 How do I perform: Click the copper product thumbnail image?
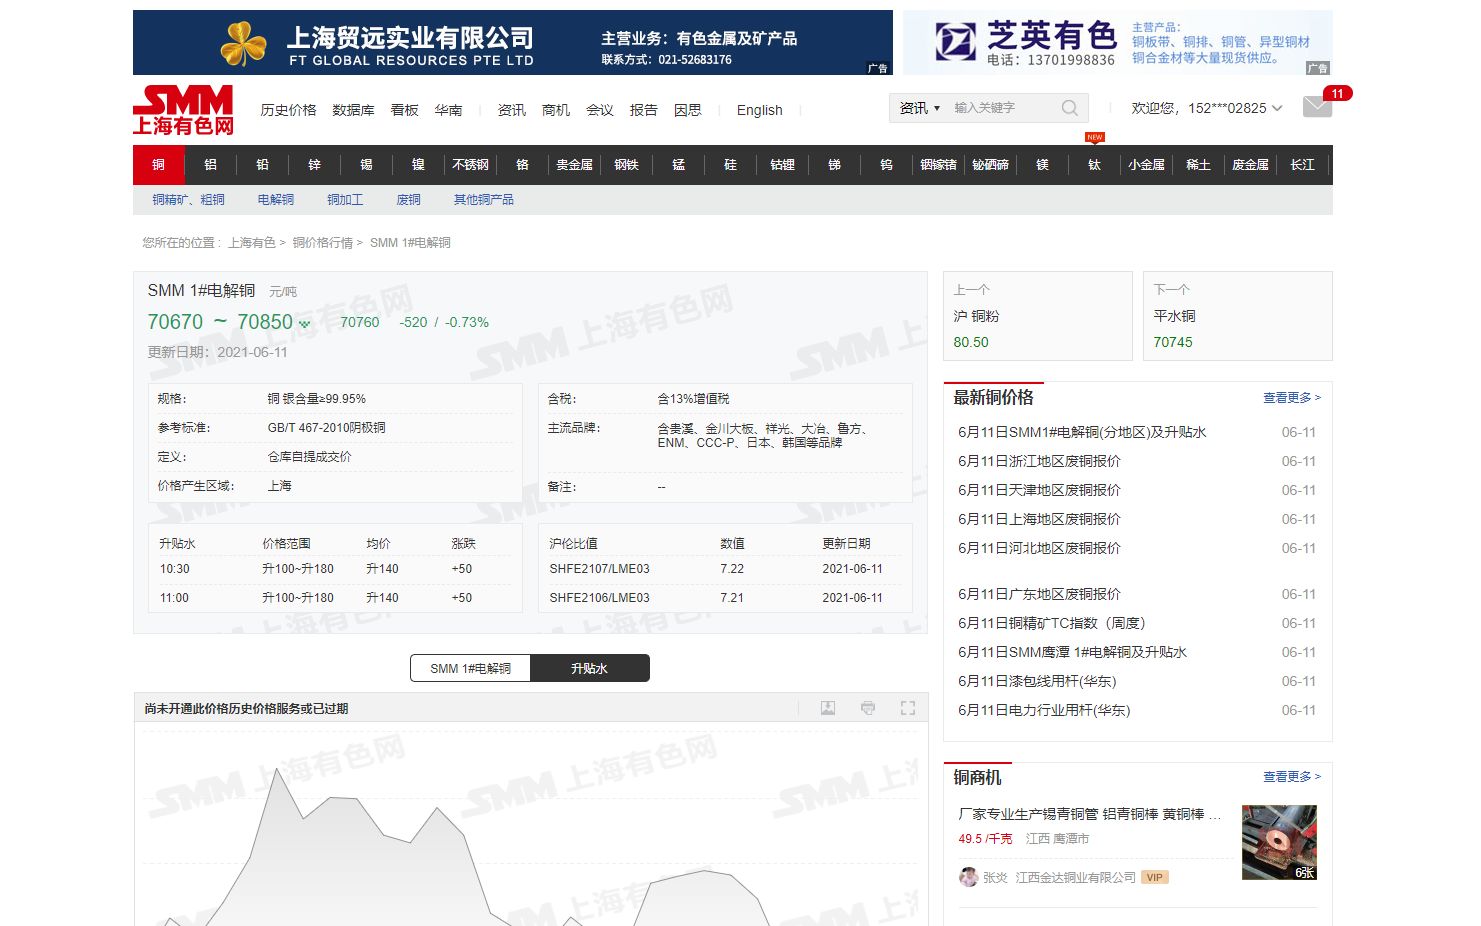pyautogui.click(x=1279, y=842)
